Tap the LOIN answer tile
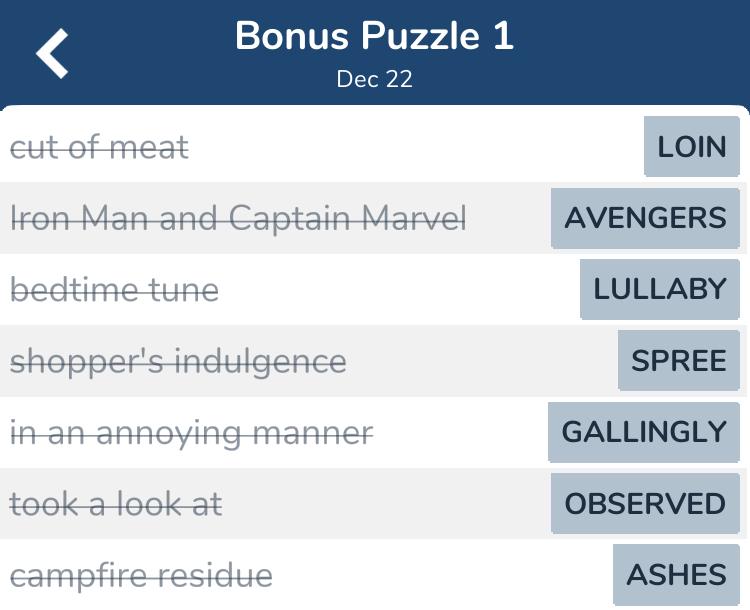The height and width of the screenshot is (610, 750). pos(692,146)
